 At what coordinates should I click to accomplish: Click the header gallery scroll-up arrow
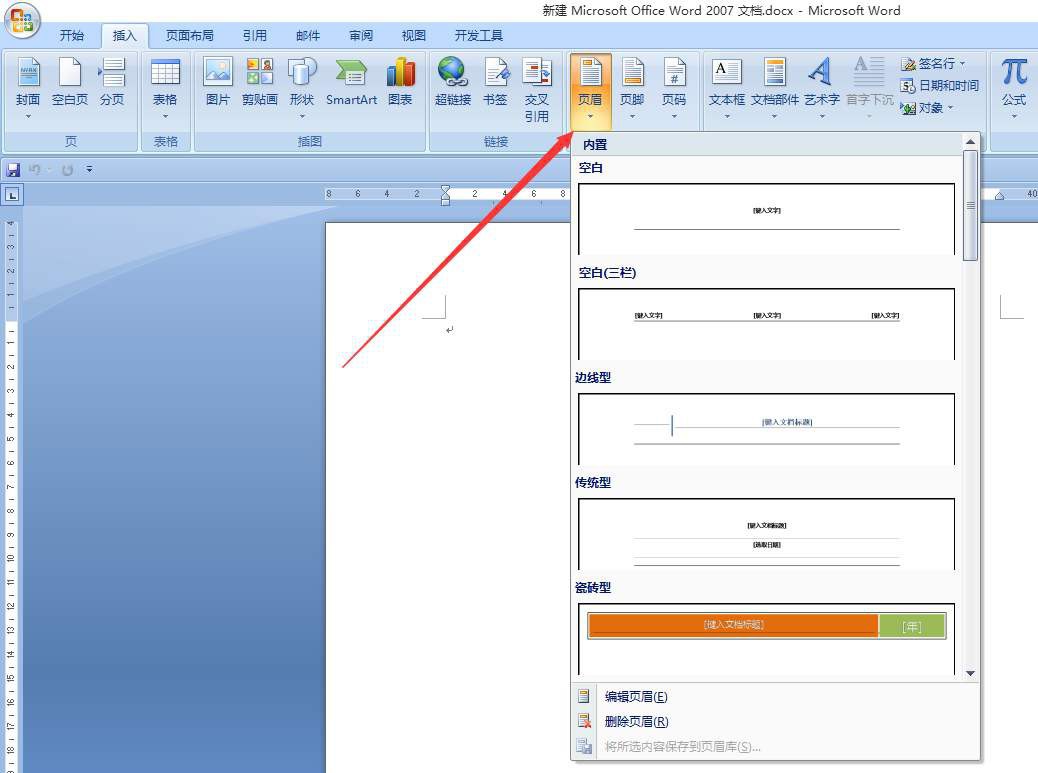click(970, 142)
